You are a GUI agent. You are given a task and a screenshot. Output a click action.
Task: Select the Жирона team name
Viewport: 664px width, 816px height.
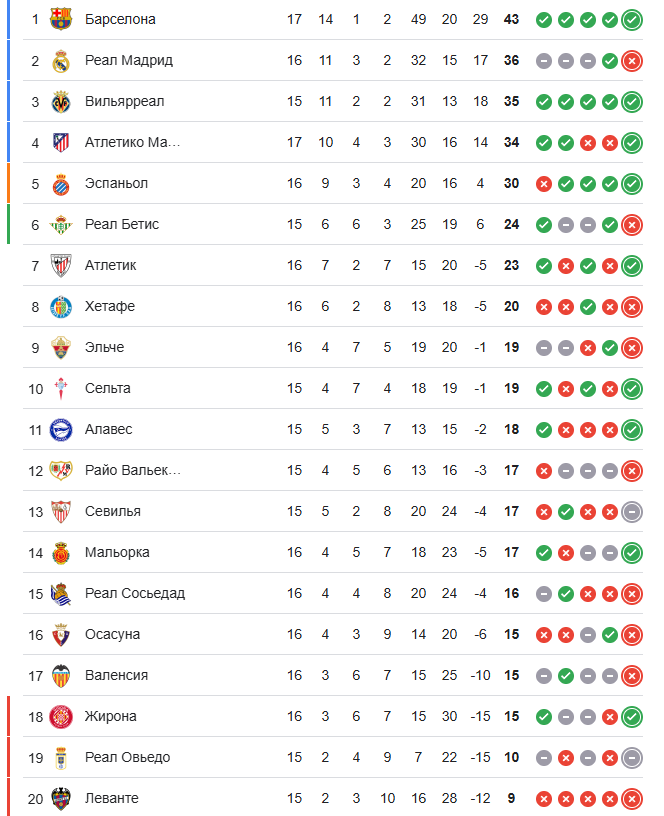(111, 716)
